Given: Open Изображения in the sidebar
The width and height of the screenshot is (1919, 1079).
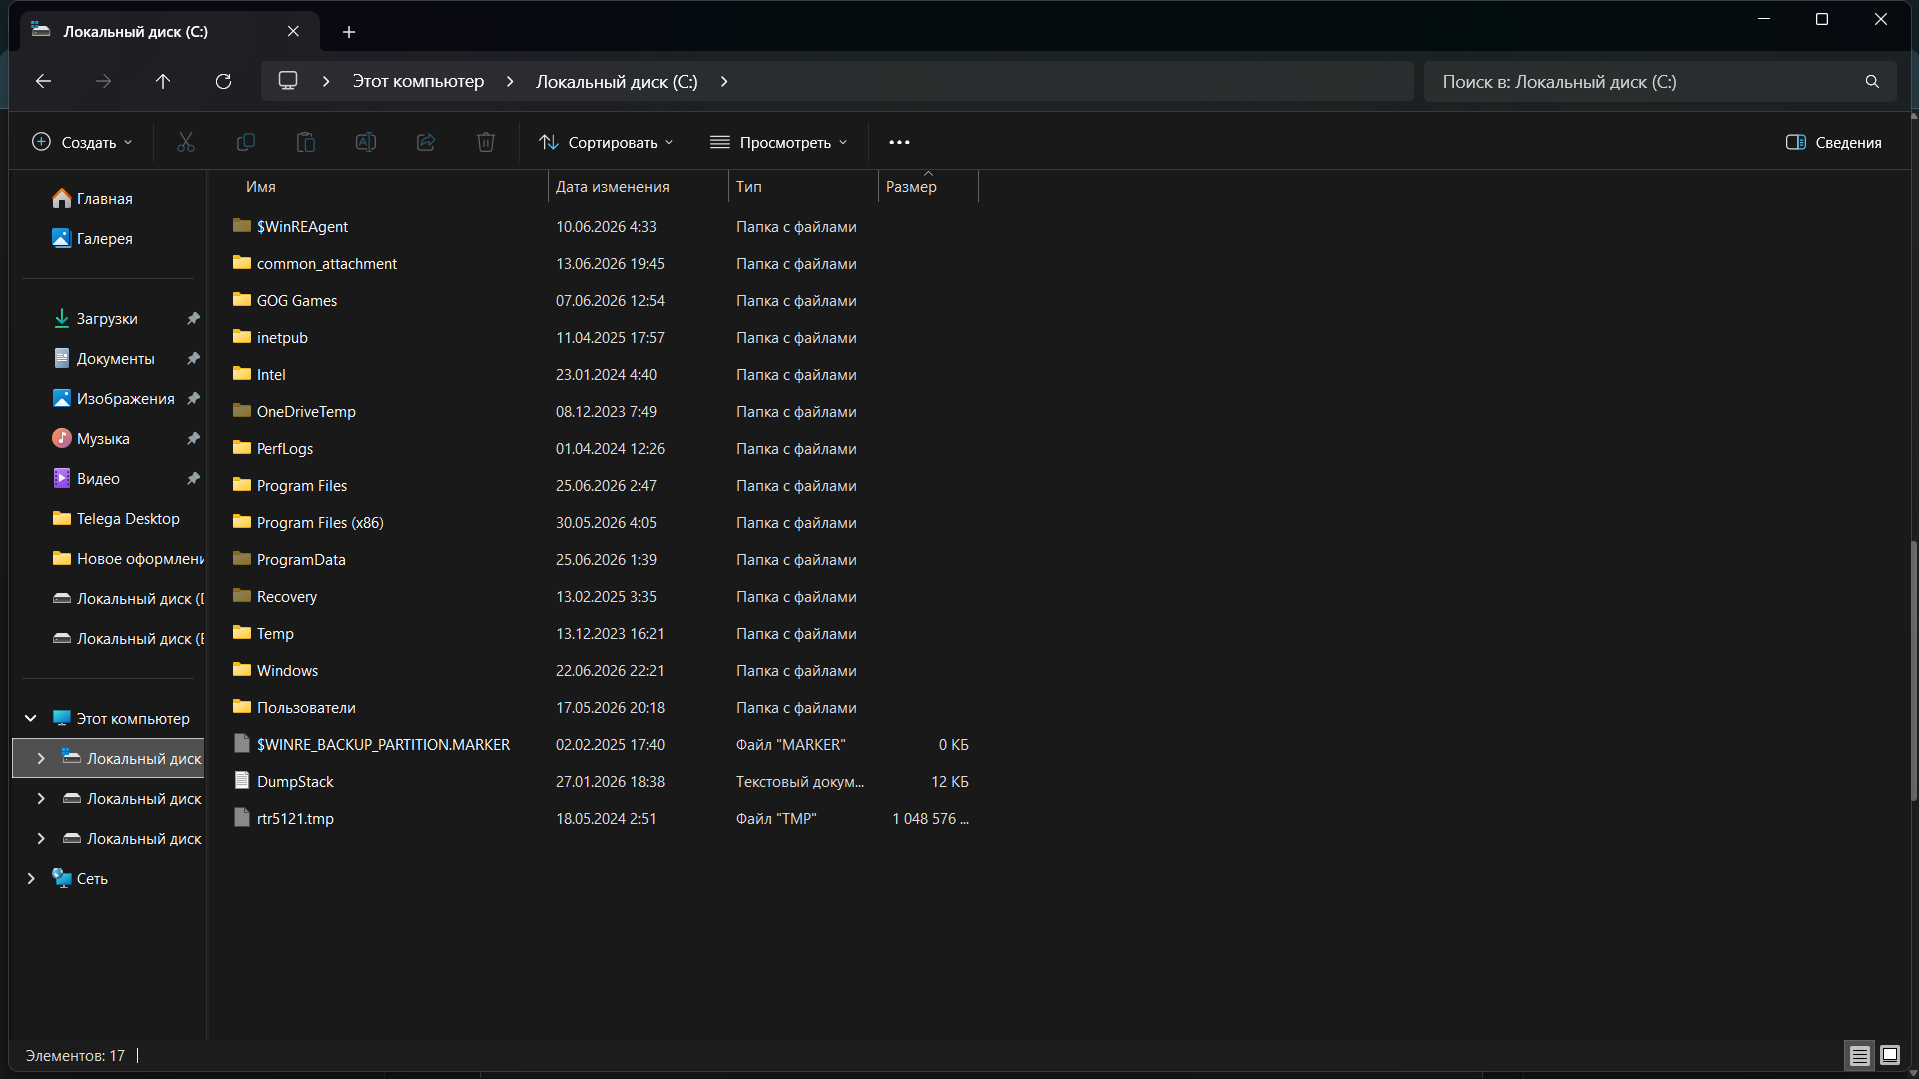Looking at the screenshot, I should pyautogui.click(x=113, y=399).
